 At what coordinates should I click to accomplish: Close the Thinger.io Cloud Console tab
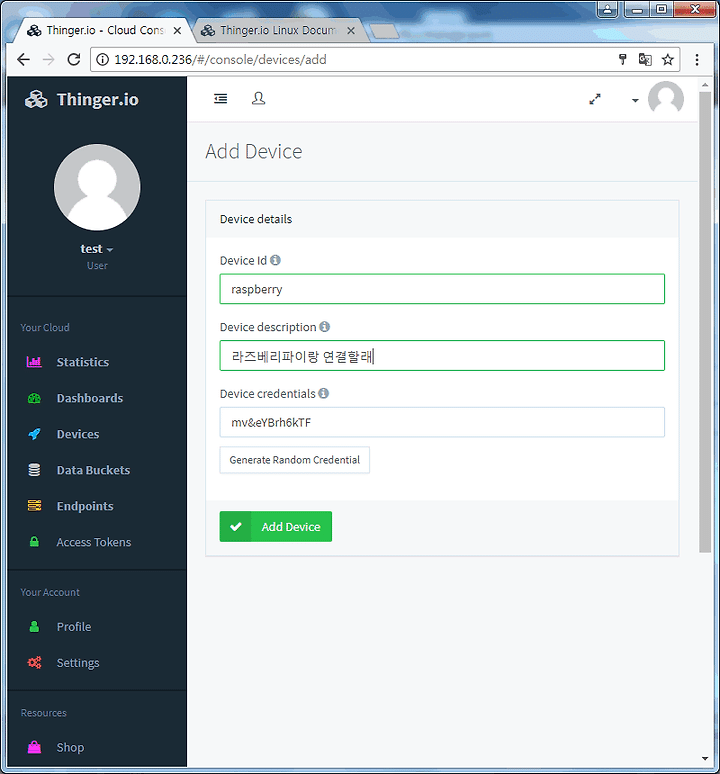click(x=177, y=31)
